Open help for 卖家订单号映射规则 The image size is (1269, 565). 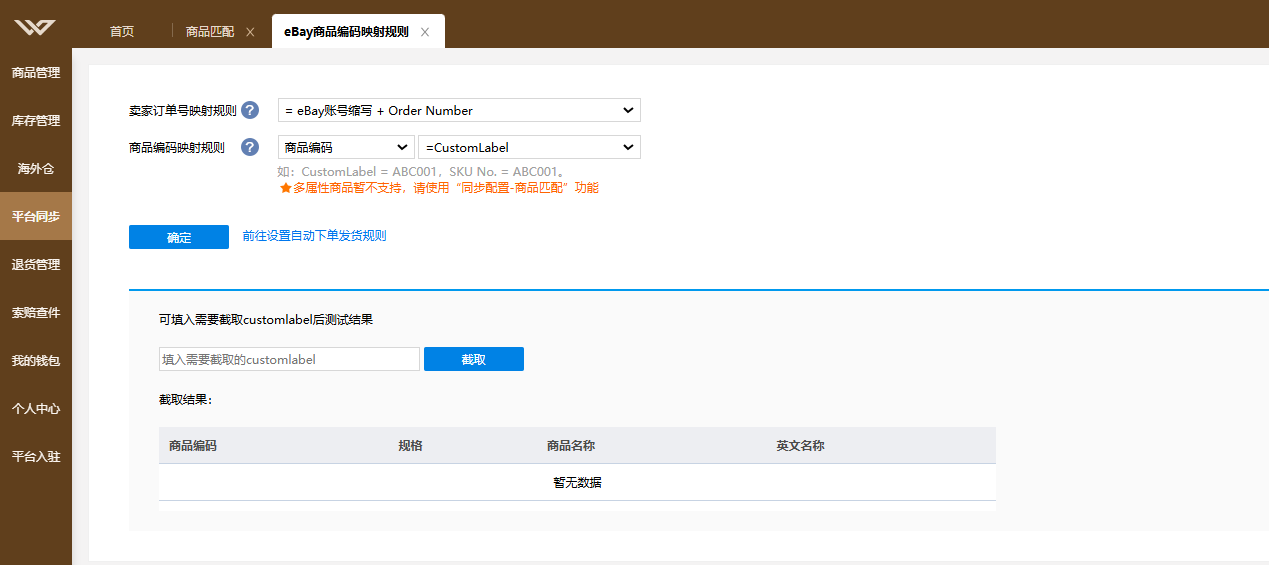pyautogui.click(x=250, y=110)
